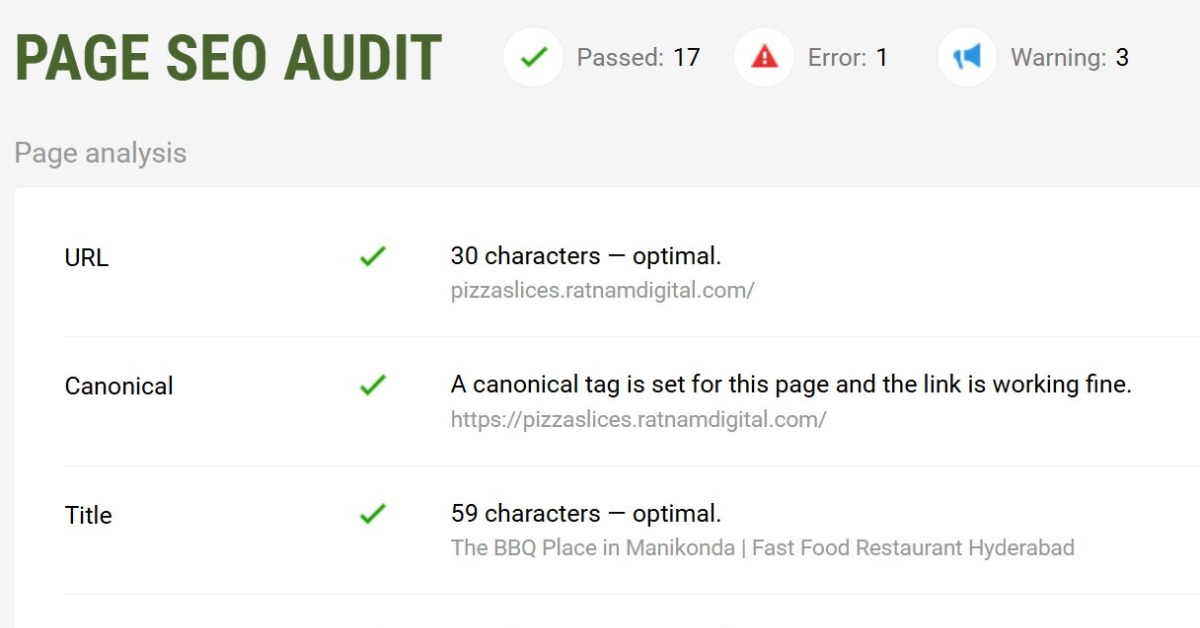Filter results by Error: 1

[x=849, y=58]
